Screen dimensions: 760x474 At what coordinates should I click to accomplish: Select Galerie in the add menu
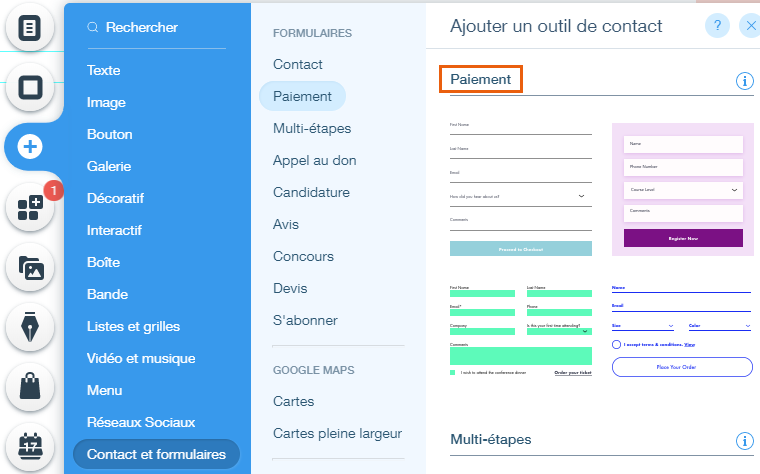[x=109, y=166]
